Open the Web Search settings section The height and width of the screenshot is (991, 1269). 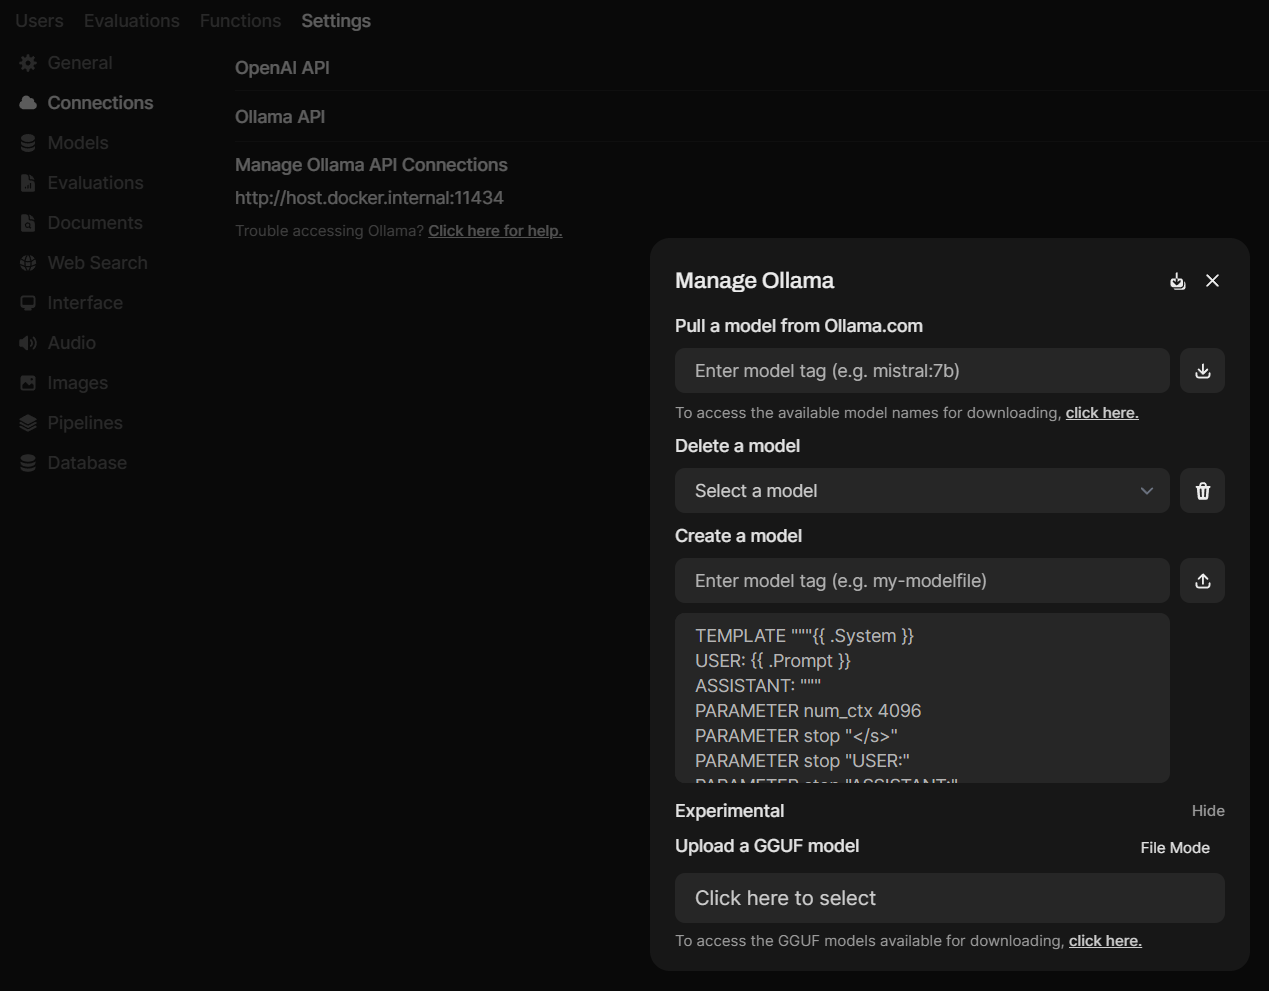click(97, 263)
